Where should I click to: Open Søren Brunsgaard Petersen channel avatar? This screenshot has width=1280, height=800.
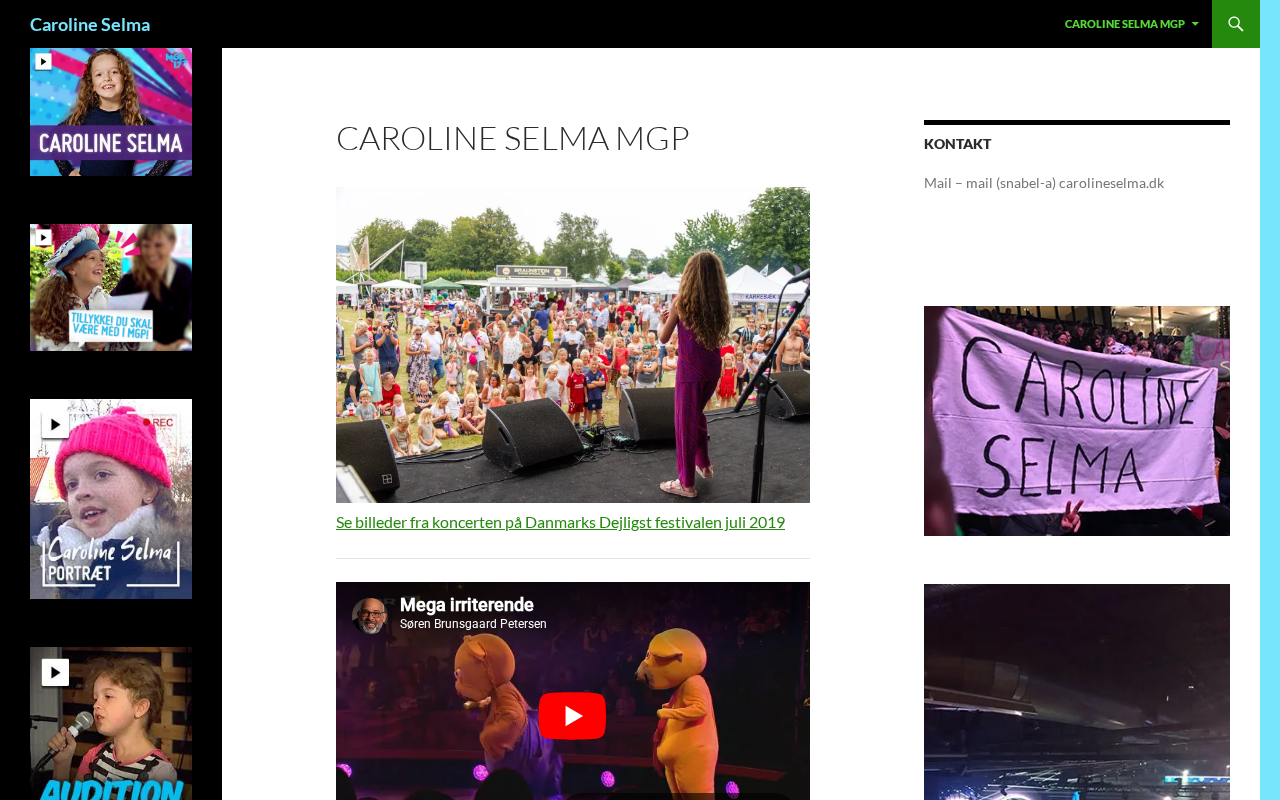(x=370, y=616)
